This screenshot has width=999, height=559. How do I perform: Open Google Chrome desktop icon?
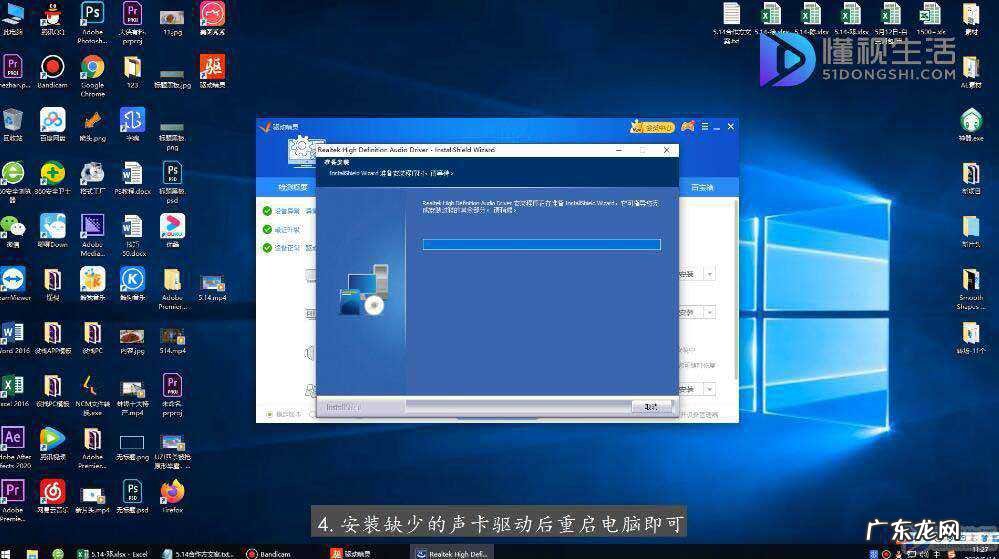coord(92,70)
